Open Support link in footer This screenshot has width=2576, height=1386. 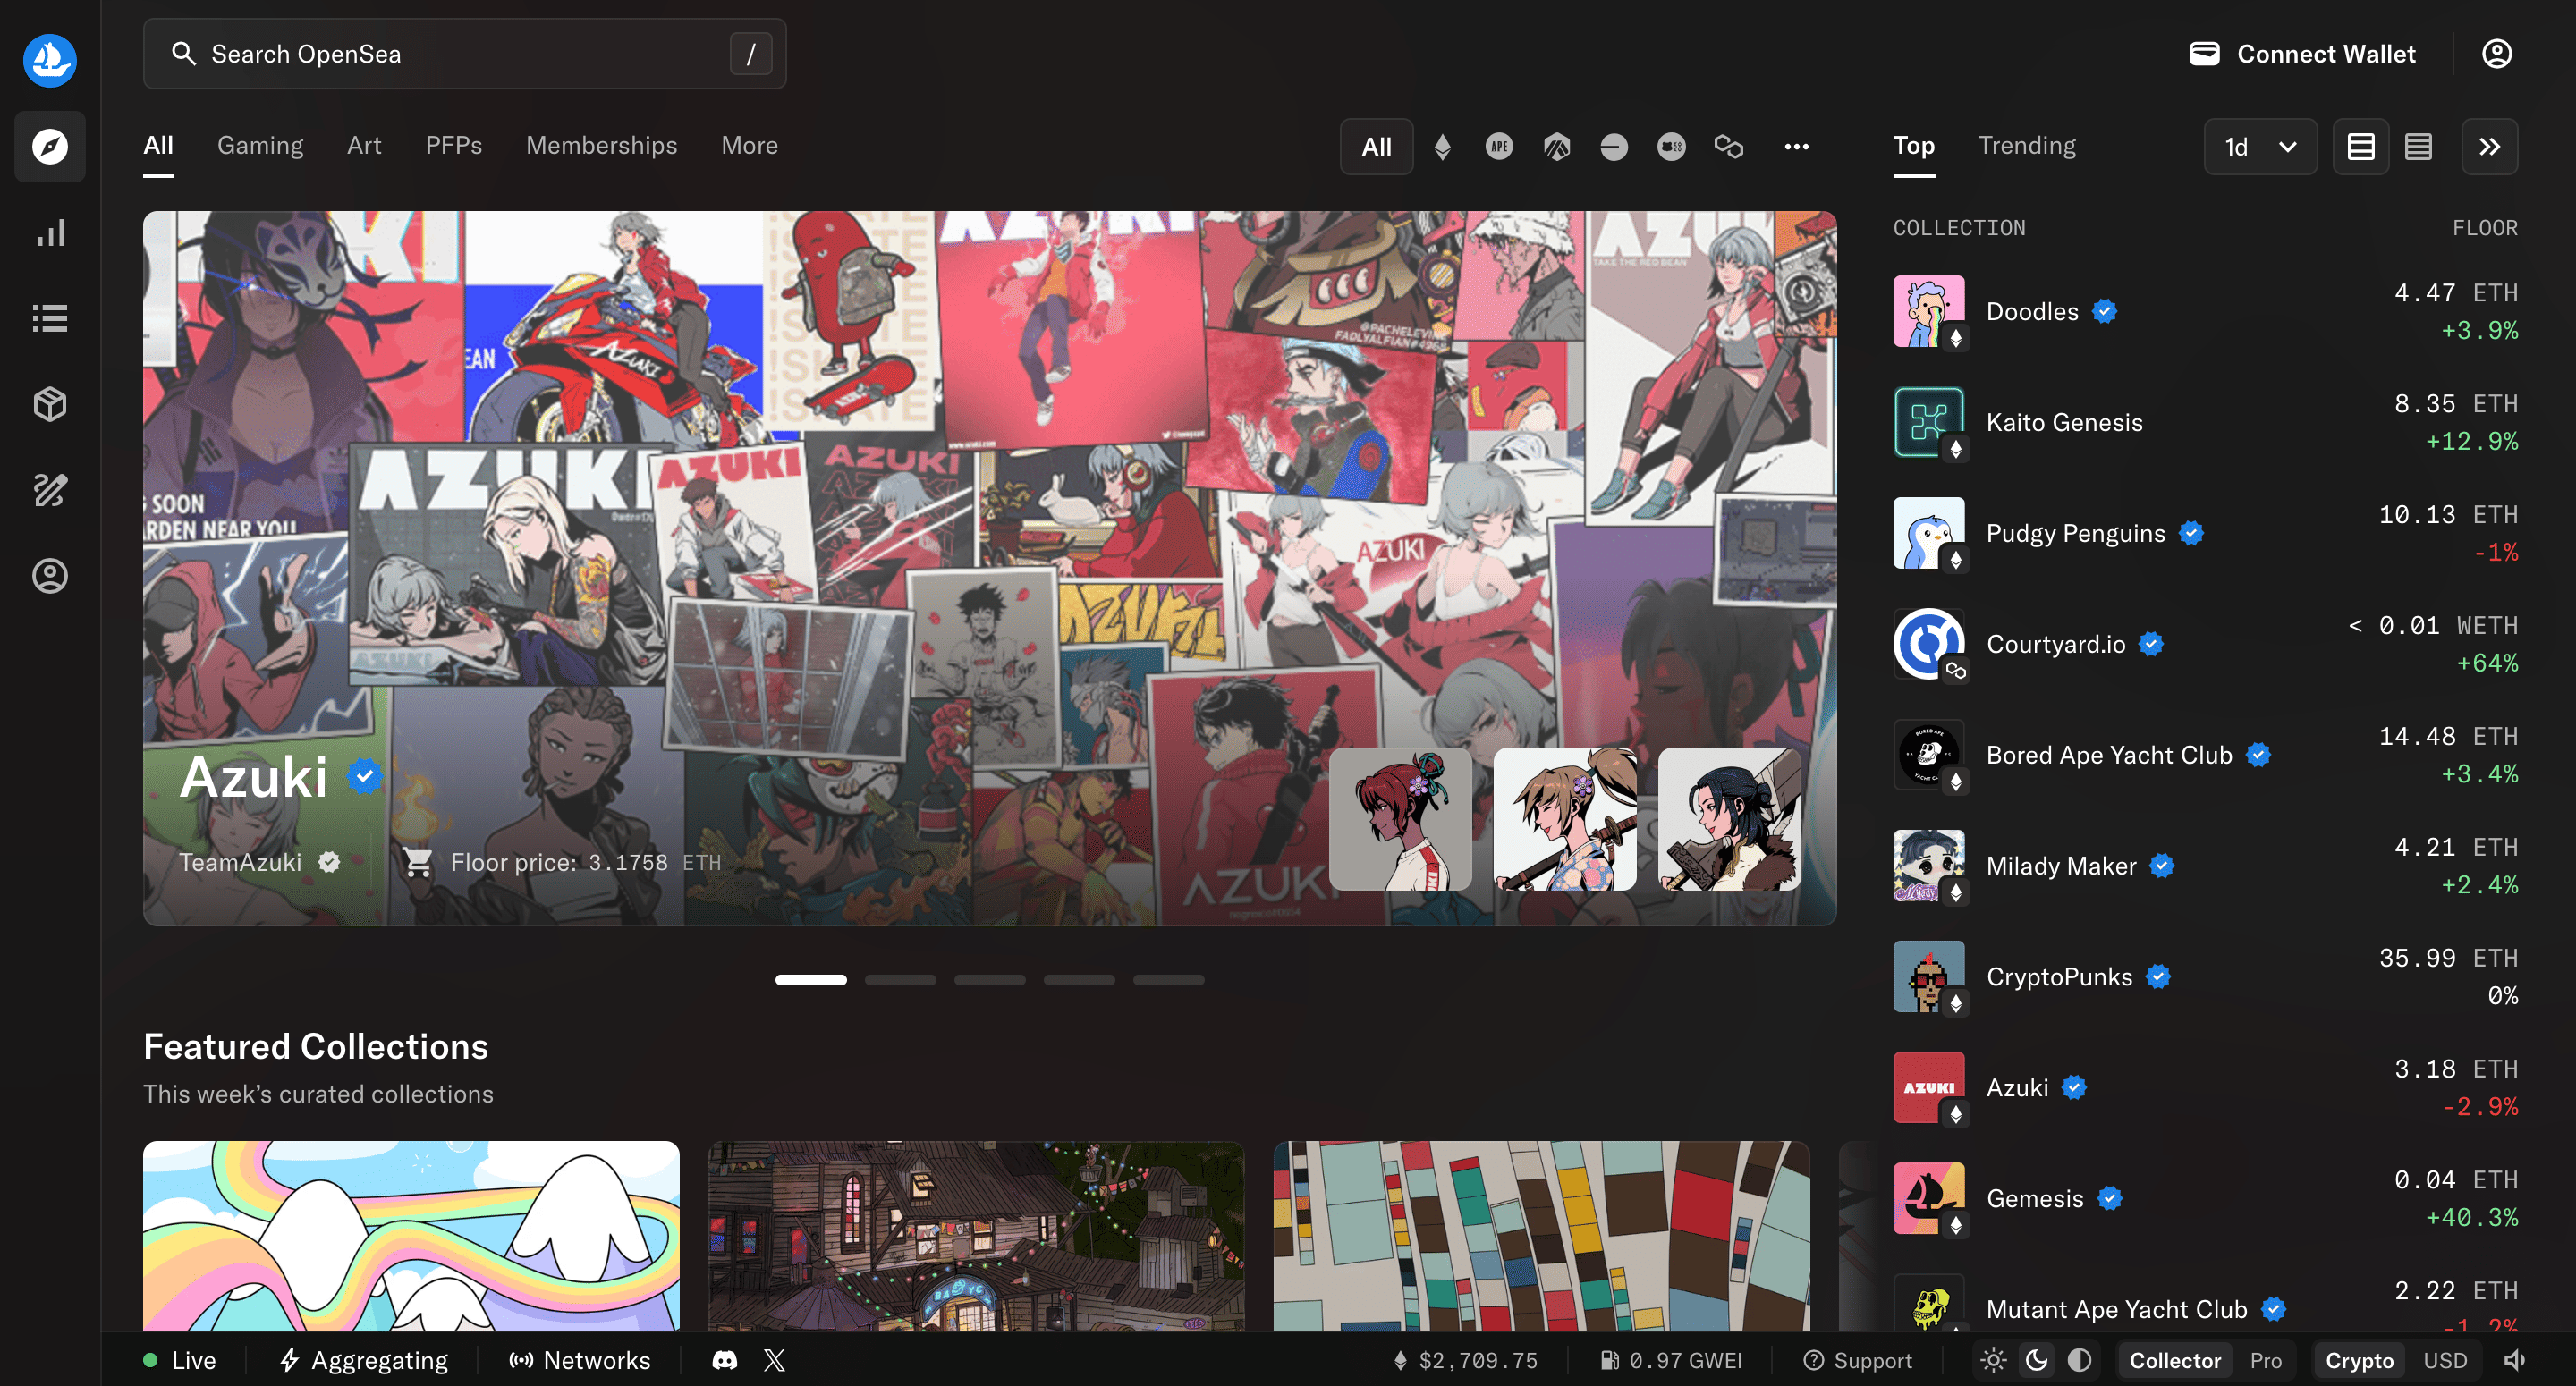pyautogui.click(x=1857, y=1360)
